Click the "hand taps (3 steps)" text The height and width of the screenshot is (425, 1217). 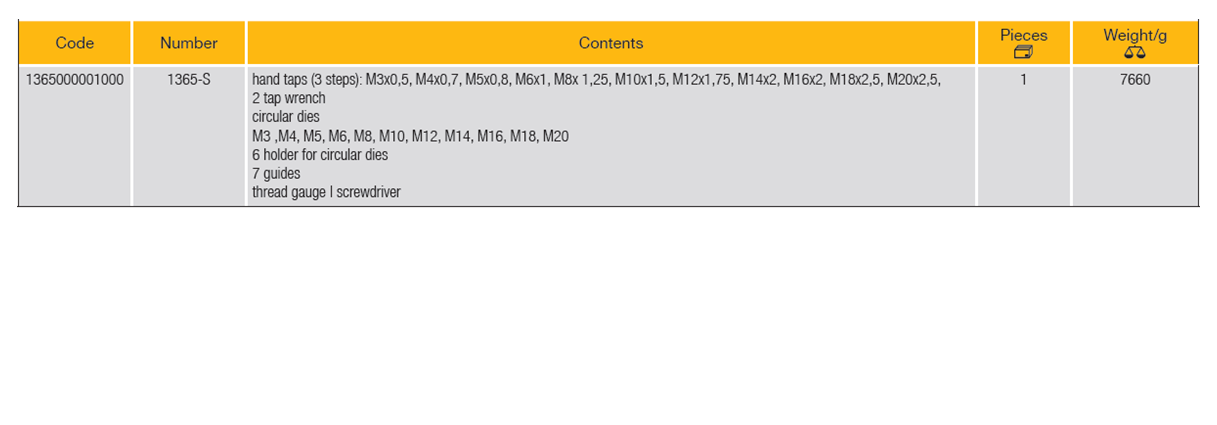[306, 79]
